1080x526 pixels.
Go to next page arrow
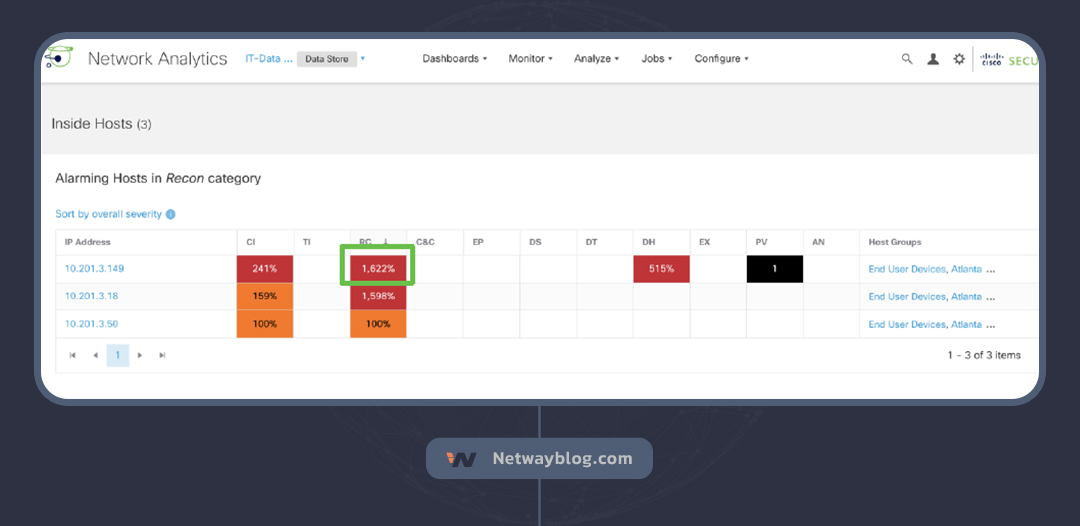coord(140,355)
